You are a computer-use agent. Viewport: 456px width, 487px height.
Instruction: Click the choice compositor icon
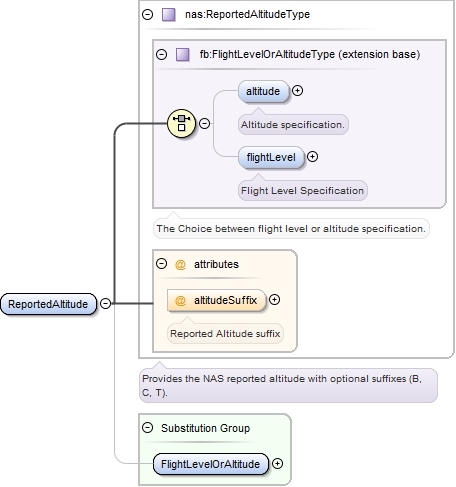(181, 123)
